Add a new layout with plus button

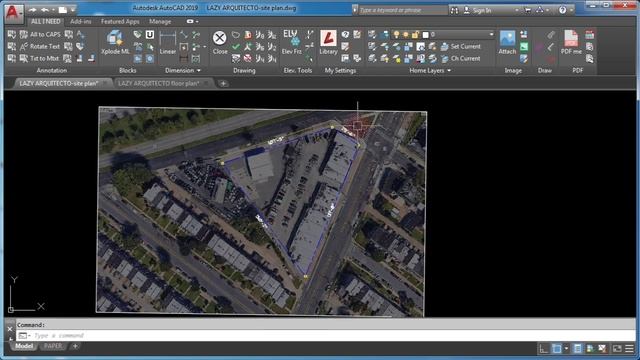click(75, 346)
